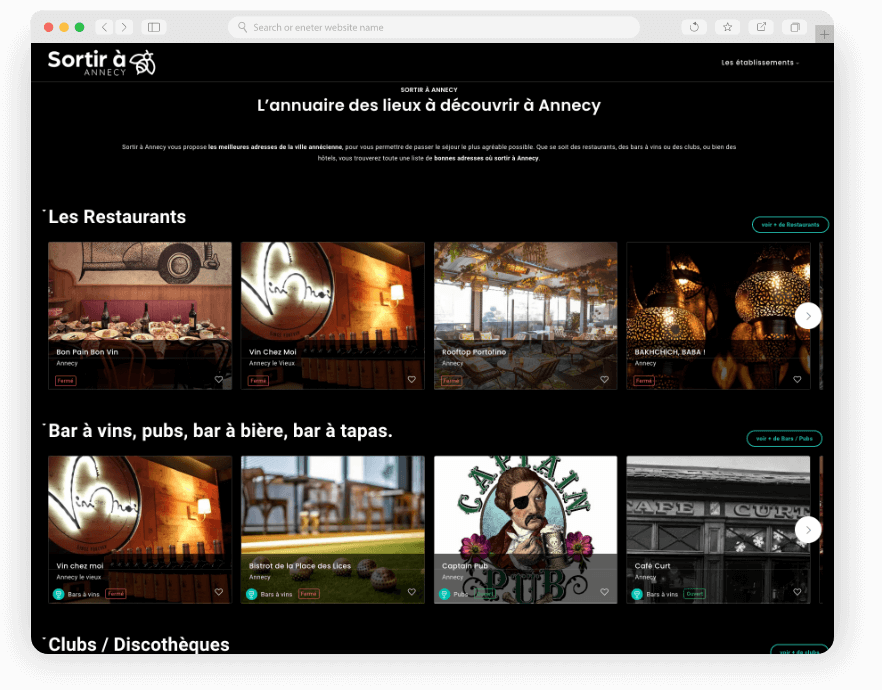Viewport: 882px width, 690px height.
Task: Open a new tab with the plus button
Action: (824, 34)
